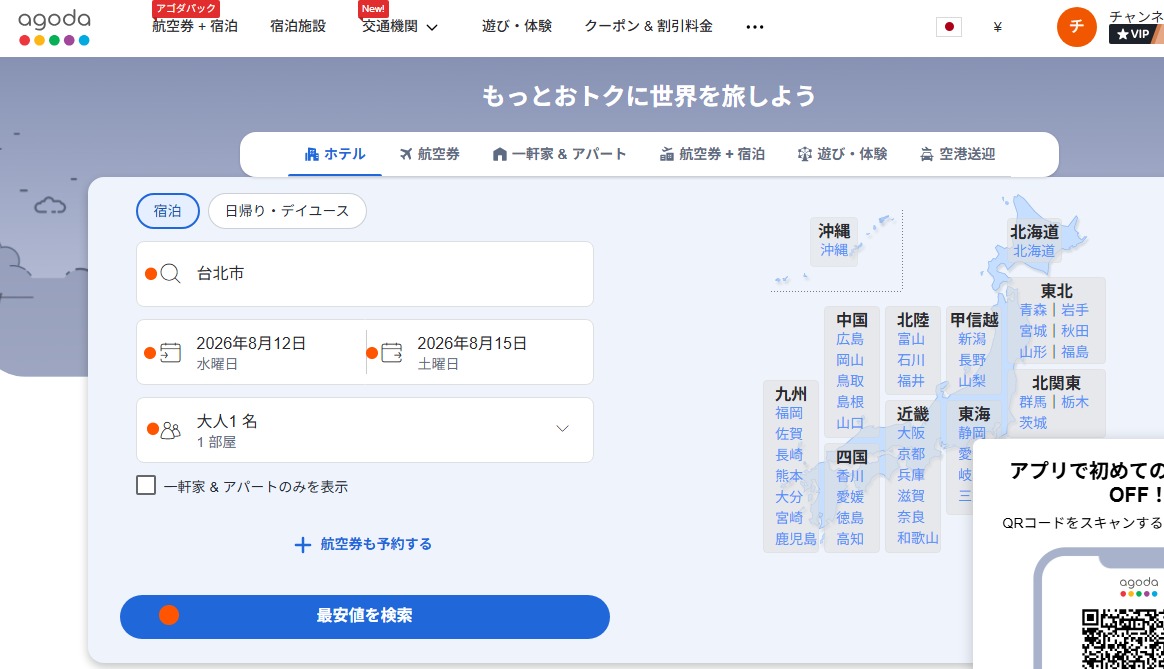This screenshot has width=1164, height=669.
Task: Open 宿泊施設 header menu
Action: [x=298, y=26]
